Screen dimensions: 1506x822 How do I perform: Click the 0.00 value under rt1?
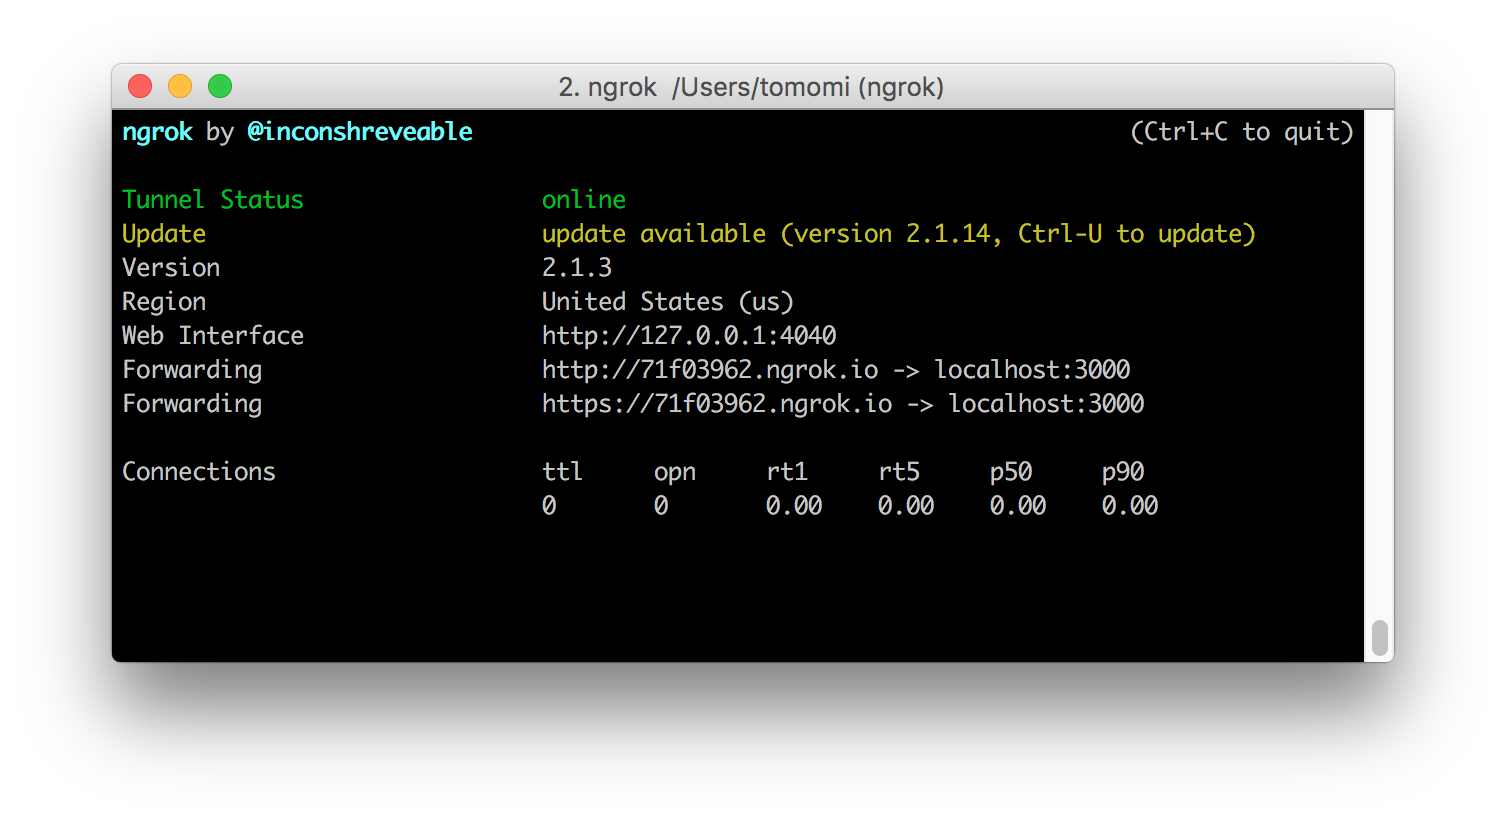[794, 506]
